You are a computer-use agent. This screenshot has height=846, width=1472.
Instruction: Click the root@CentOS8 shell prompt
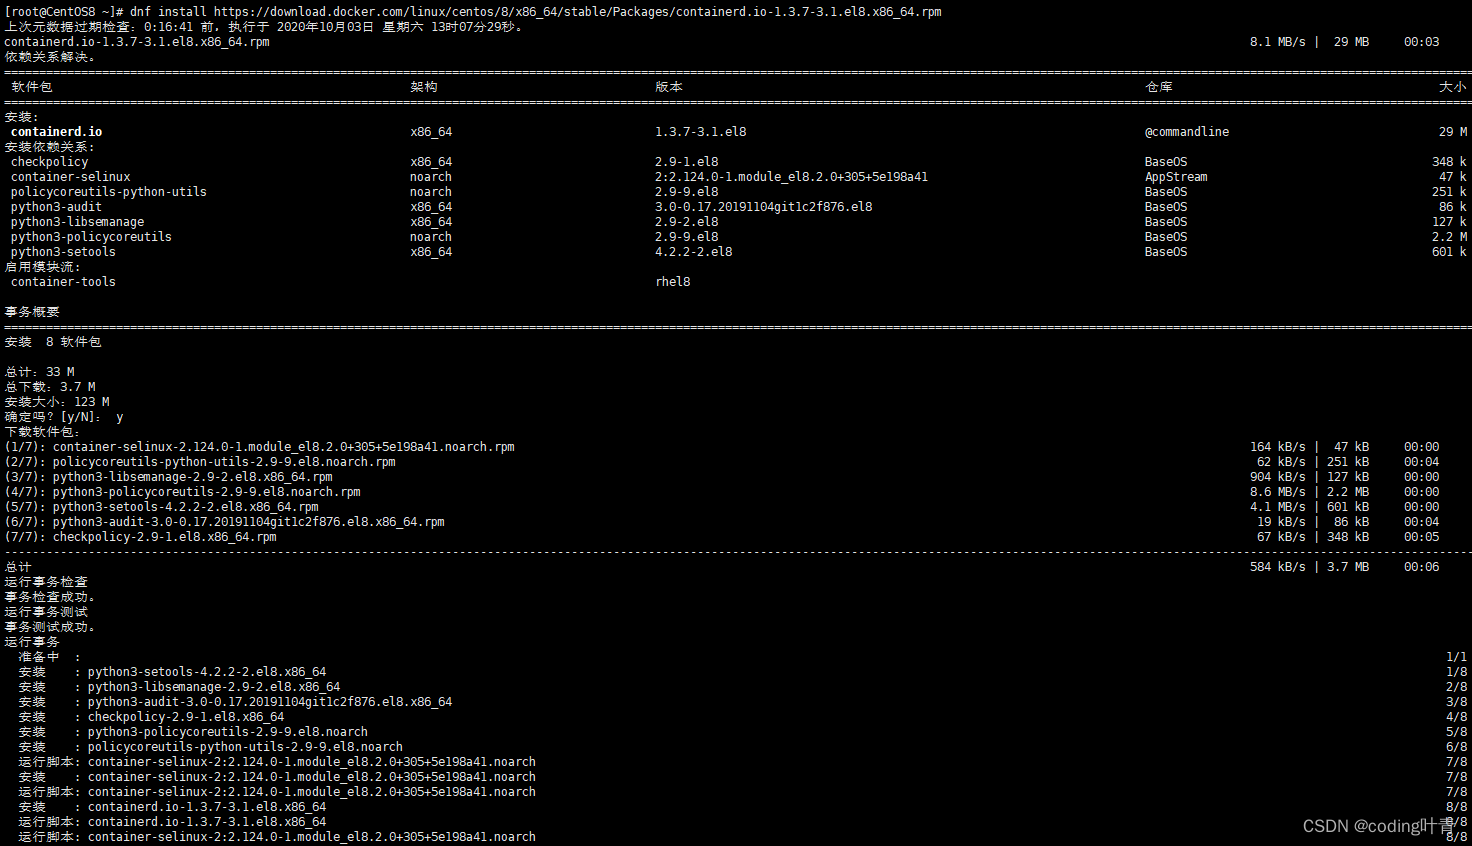[x=65, y=12]
